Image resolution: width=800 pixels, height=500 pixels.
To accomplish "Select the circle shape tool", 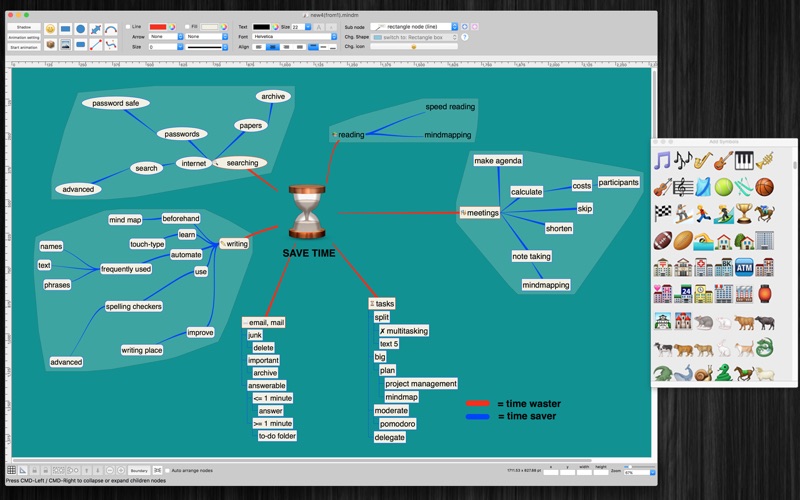I will (x=81, y=29).
